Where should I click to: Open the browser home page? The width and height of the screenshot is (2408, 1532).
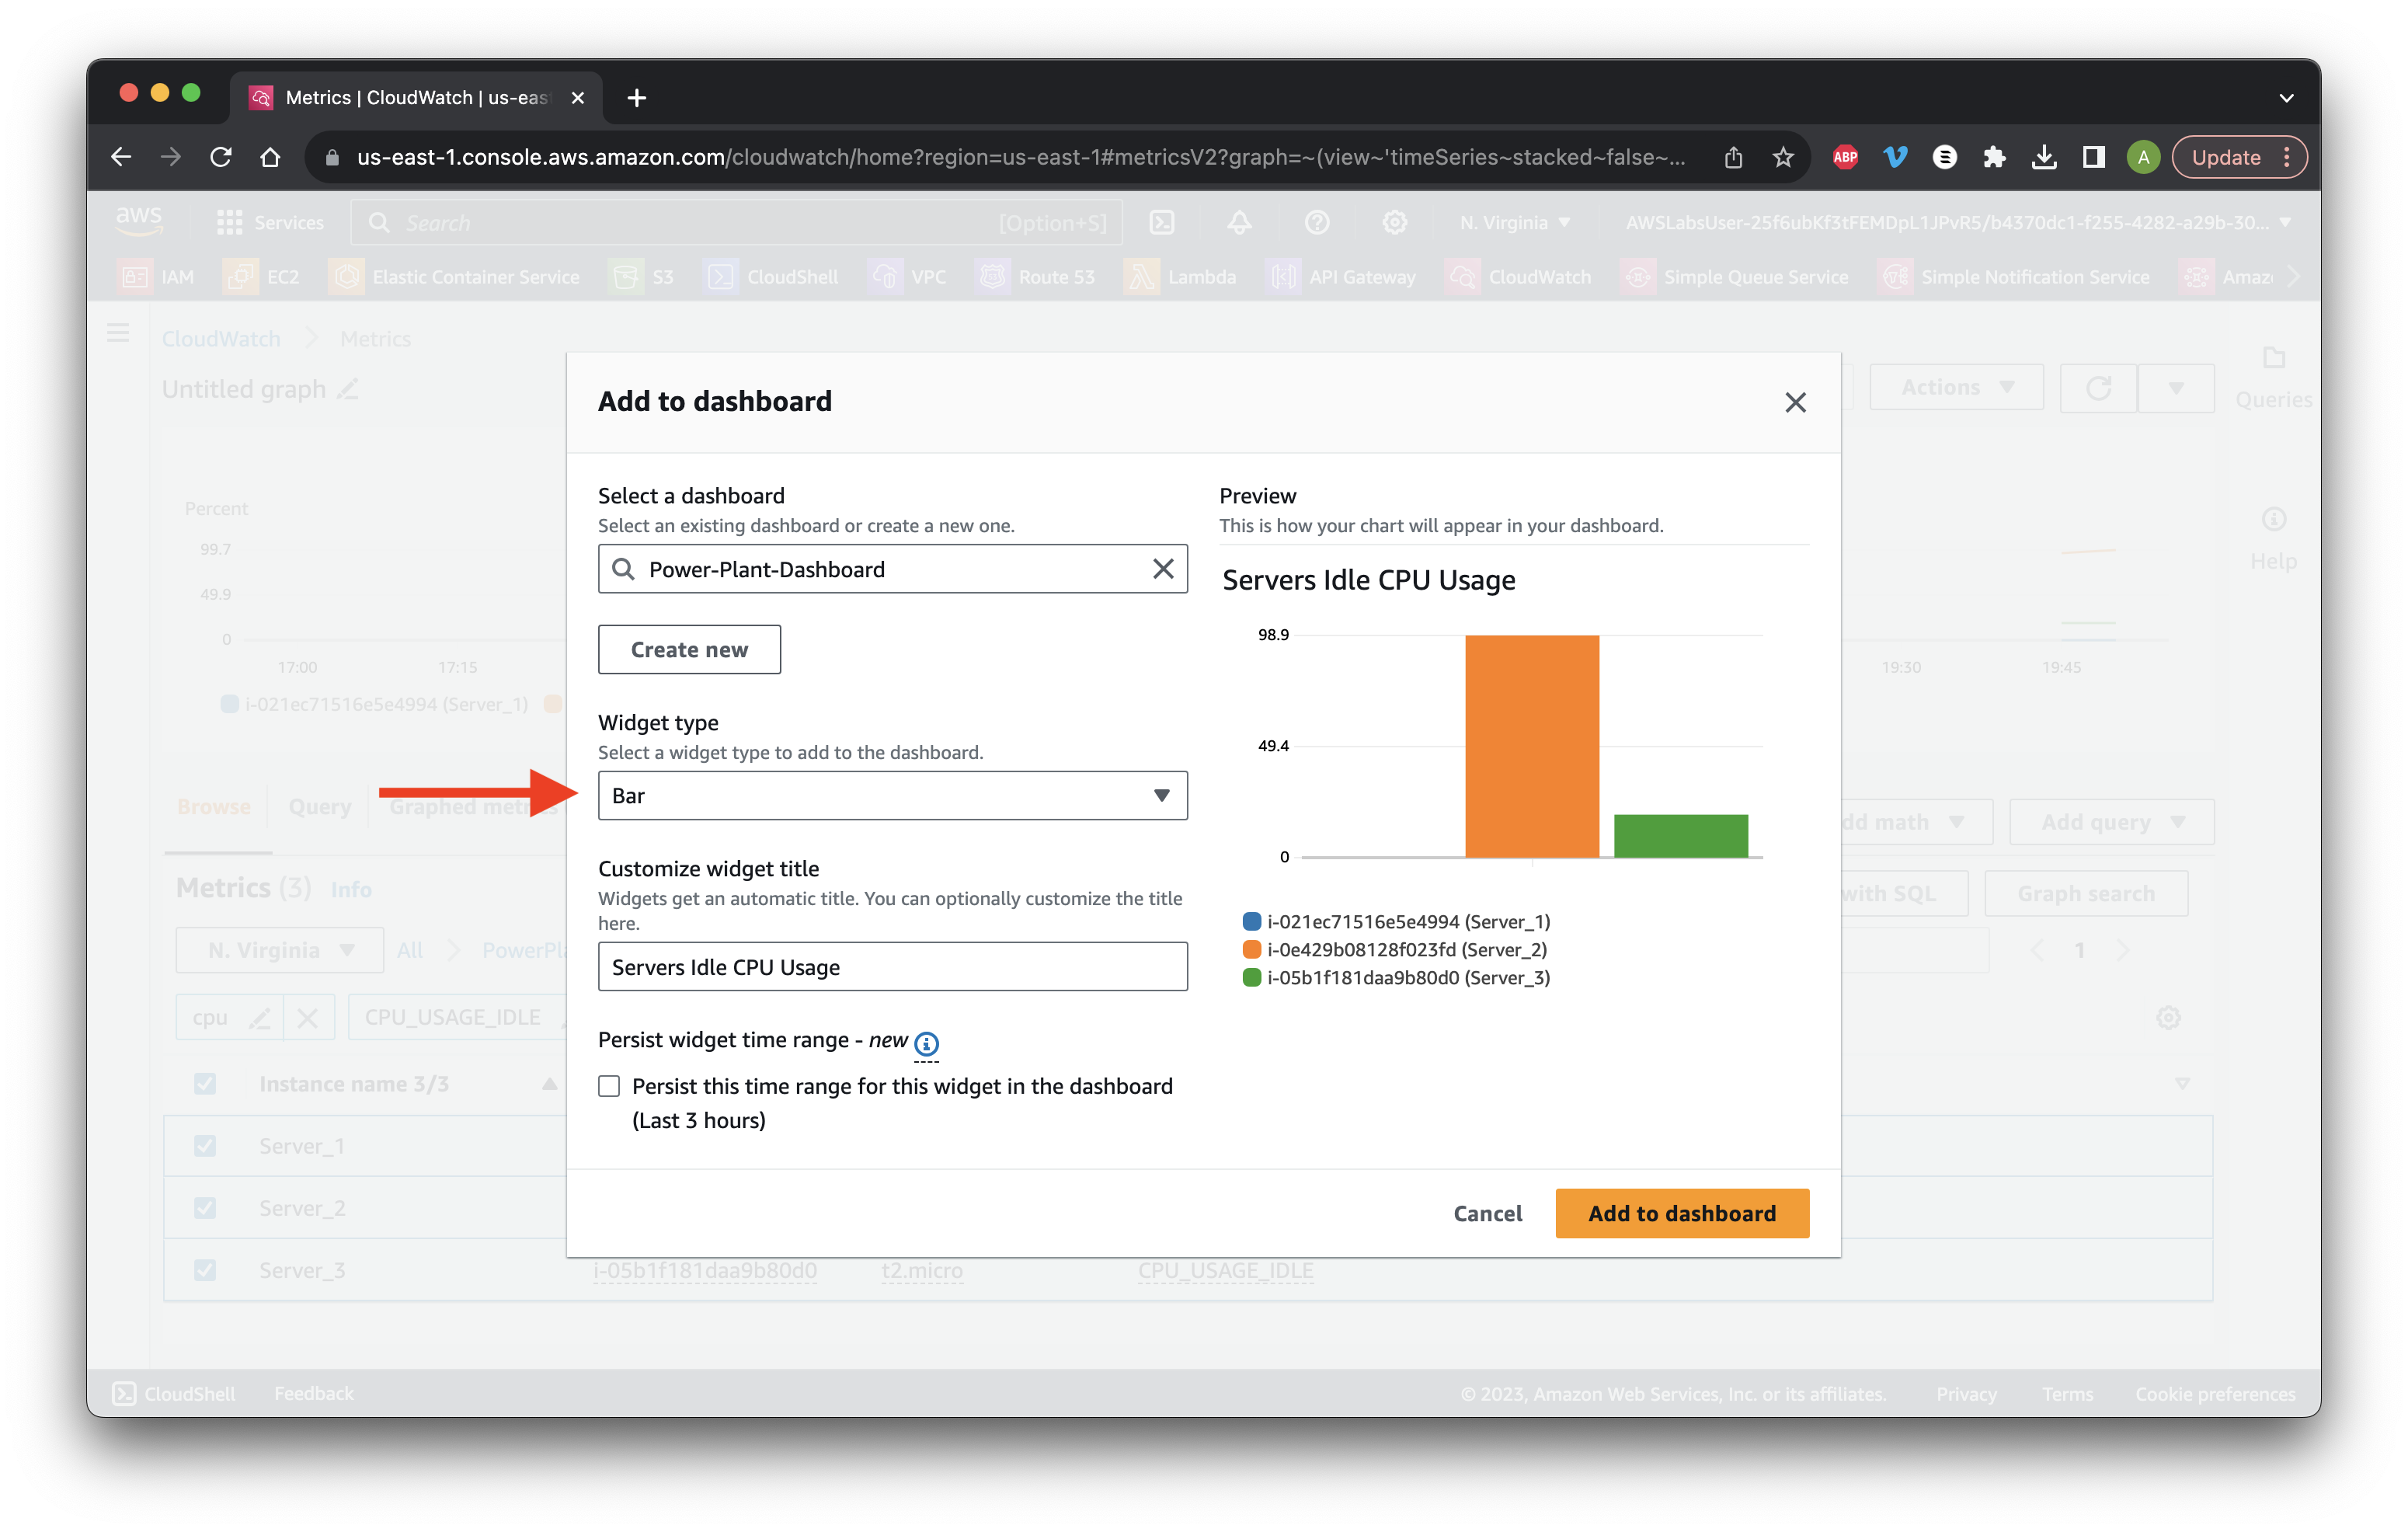270,157
